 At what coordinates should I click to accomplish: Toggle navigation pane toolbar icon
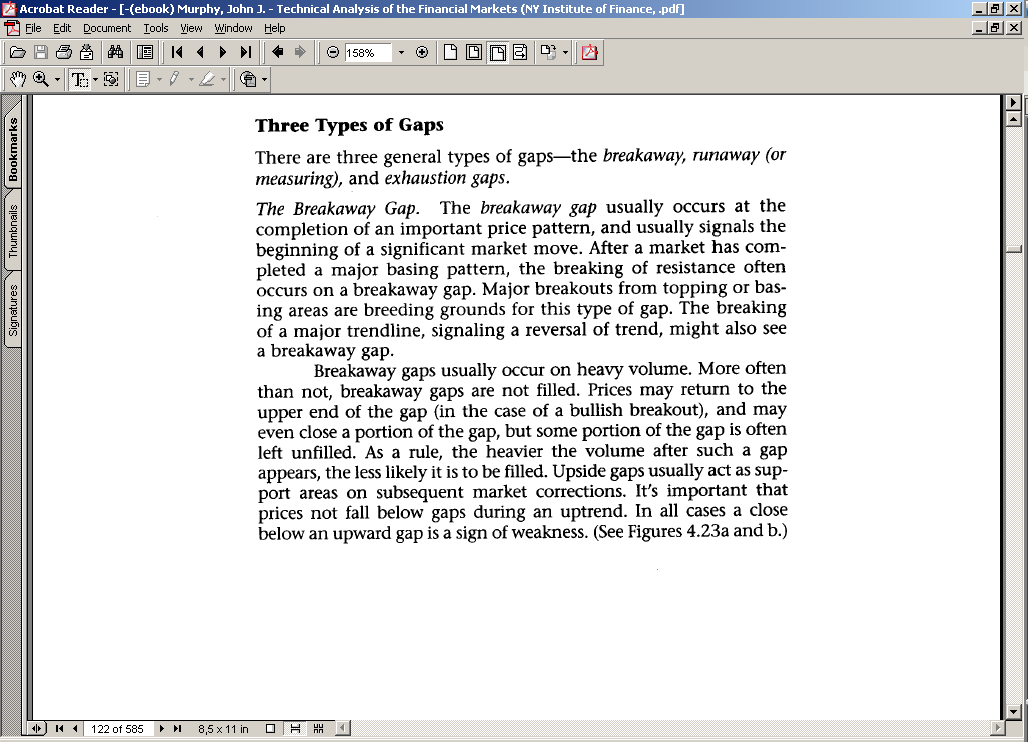coord(144,52)
